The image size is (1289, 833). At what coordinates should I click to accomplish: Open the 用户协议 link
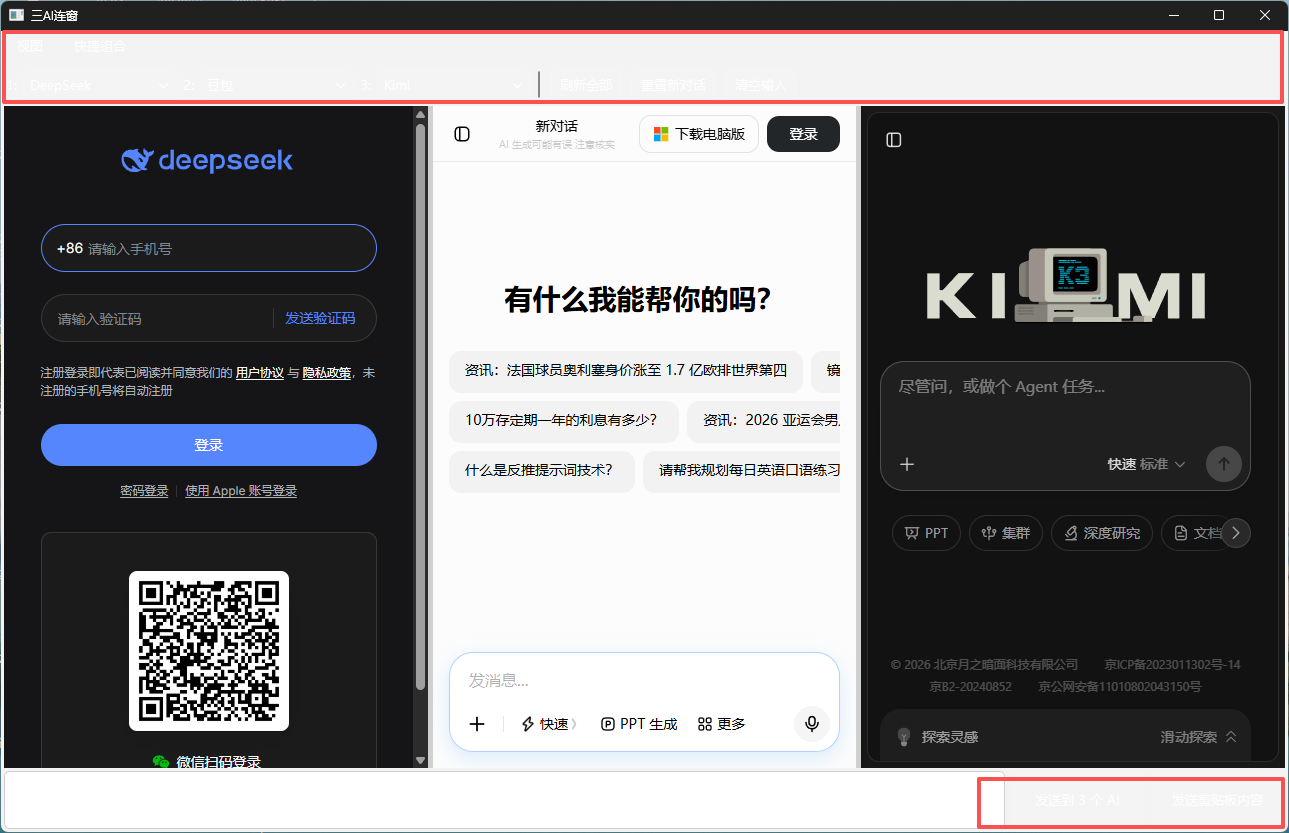[x=260, y=373]
